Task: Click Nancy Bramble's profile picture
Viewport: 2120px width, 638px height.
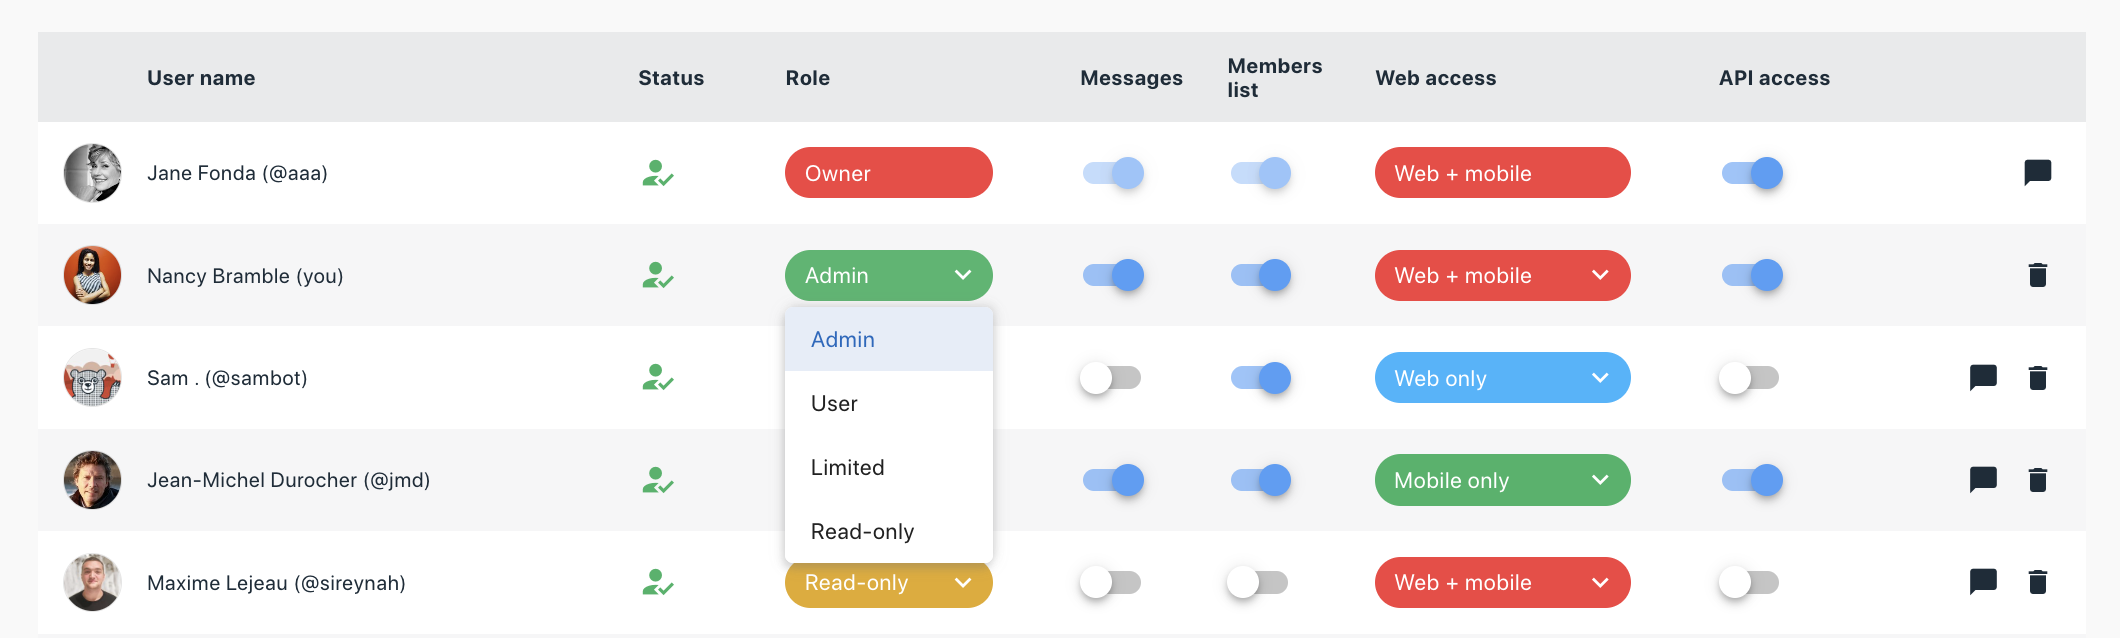Action: 92,275
